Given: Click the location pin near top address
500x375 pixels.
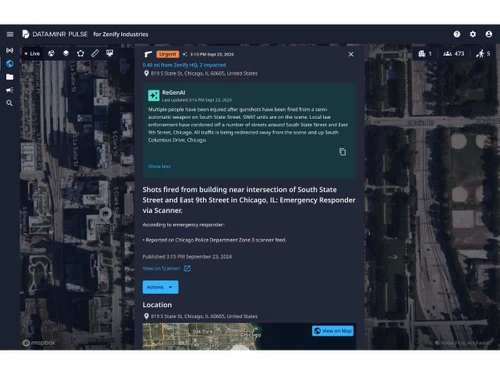Looking at the screenshot, I should (x=146, y=73).
